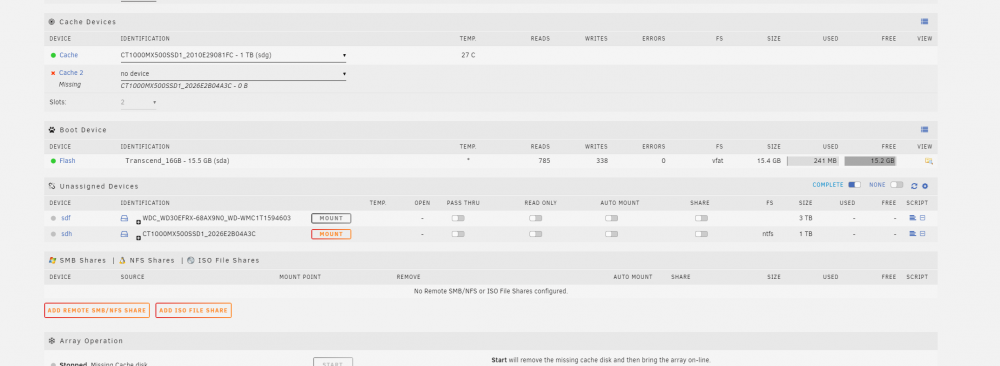Enable Auto Mount for sdh
The image size is (1000, 366).
pos(612,234)
